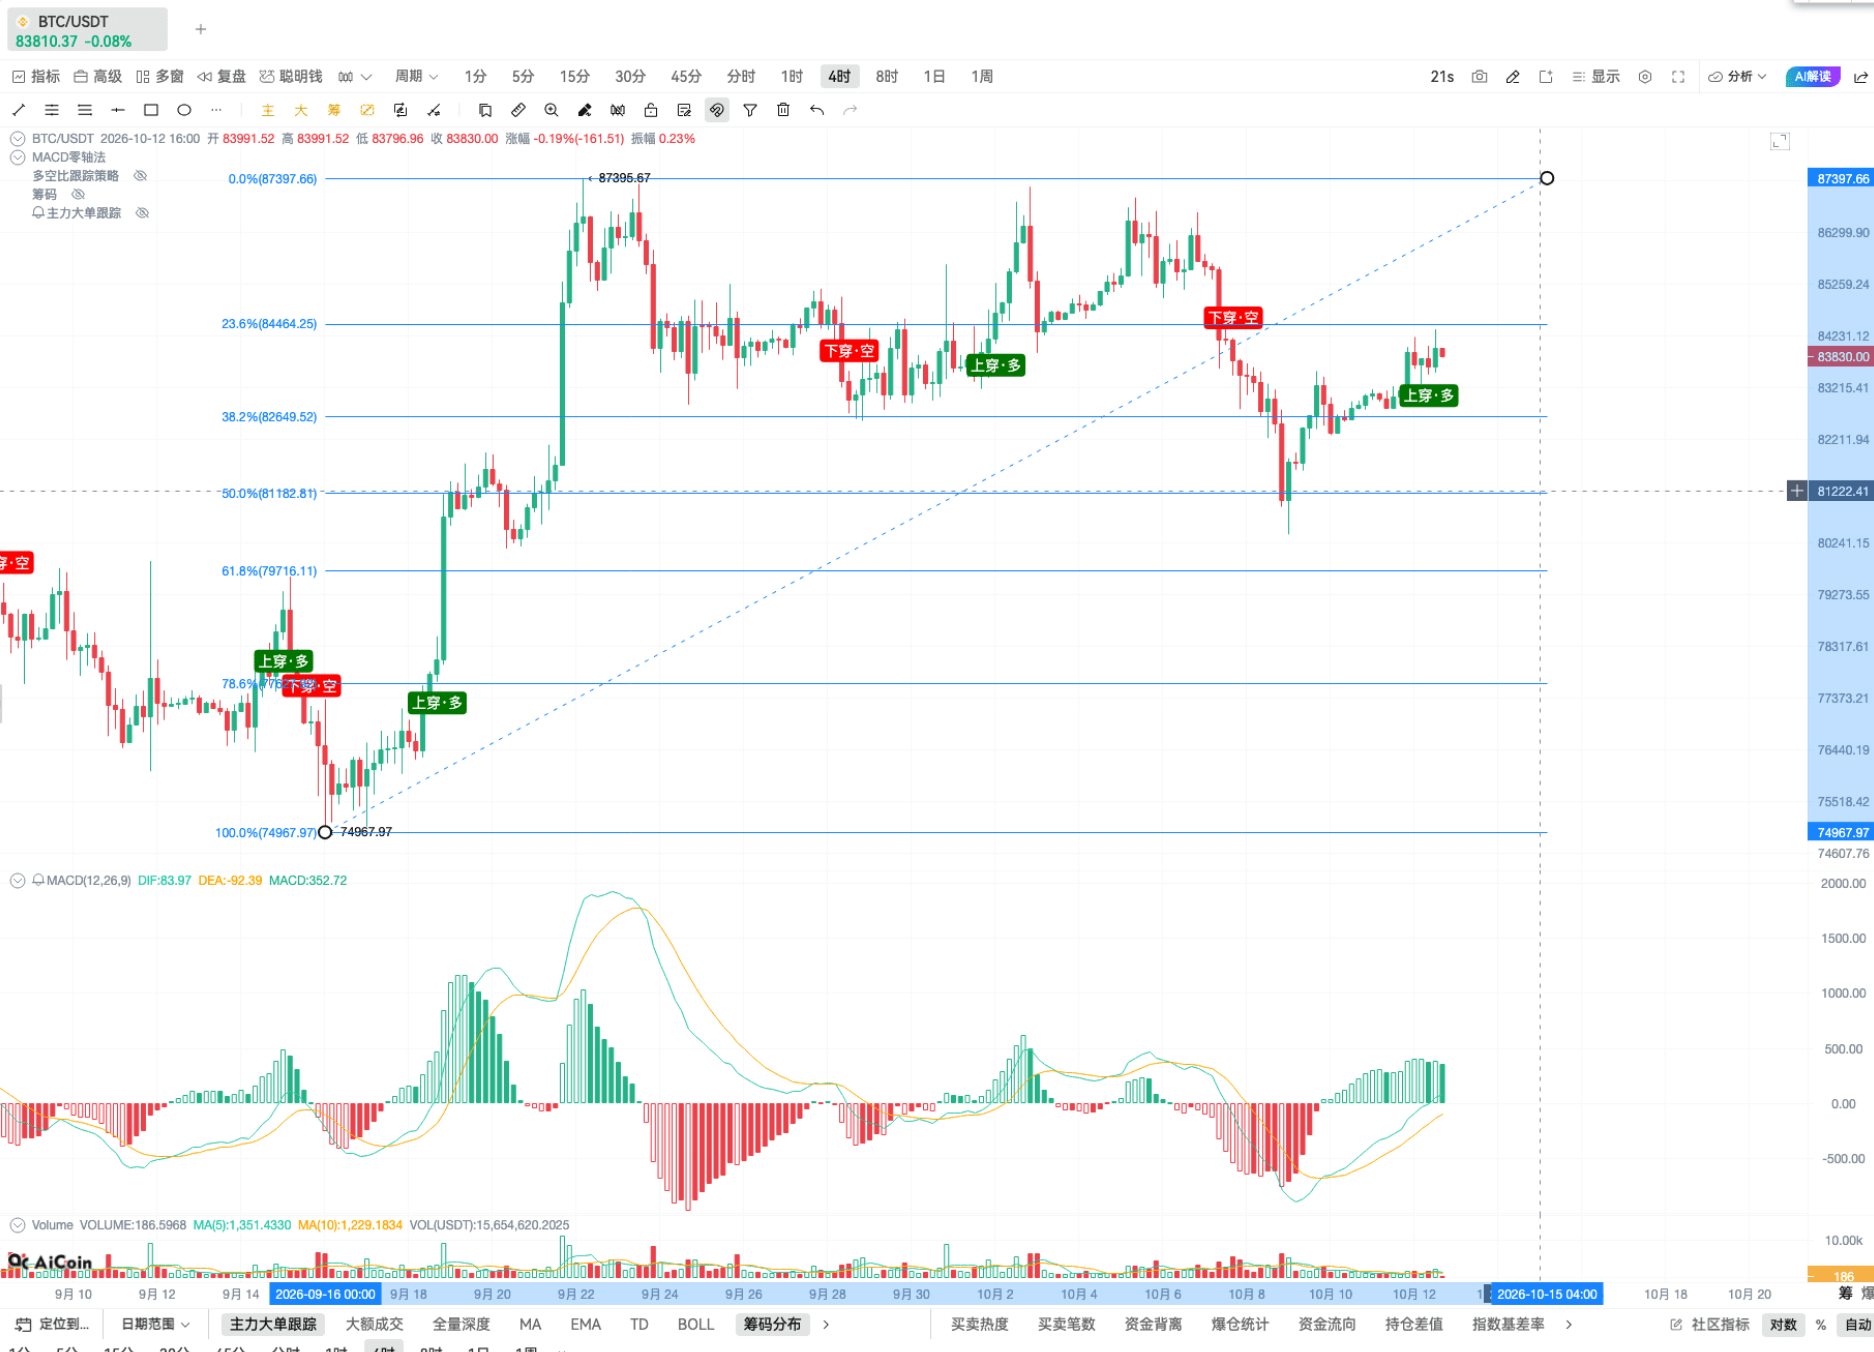Click the 定位到 locate button

(52, 1324)
